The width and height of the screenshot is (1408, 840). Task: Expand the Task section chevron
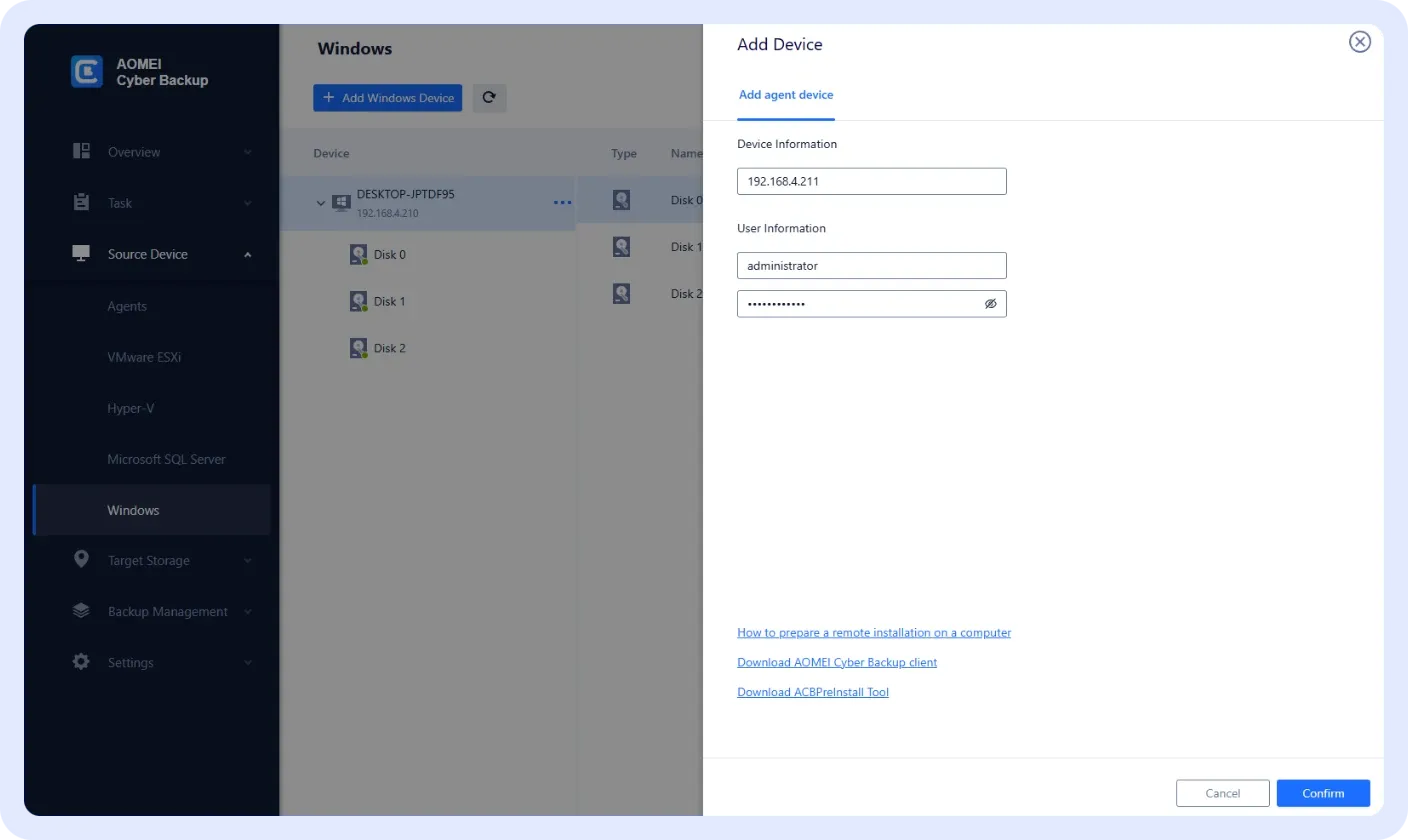[x=247, y=203]
